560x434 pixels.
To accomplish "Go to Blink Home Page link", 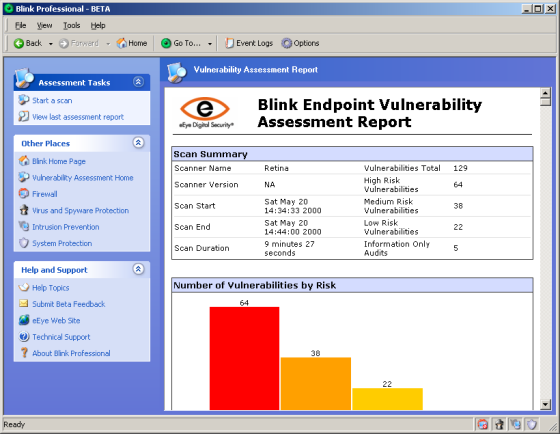I will (59, 161).
